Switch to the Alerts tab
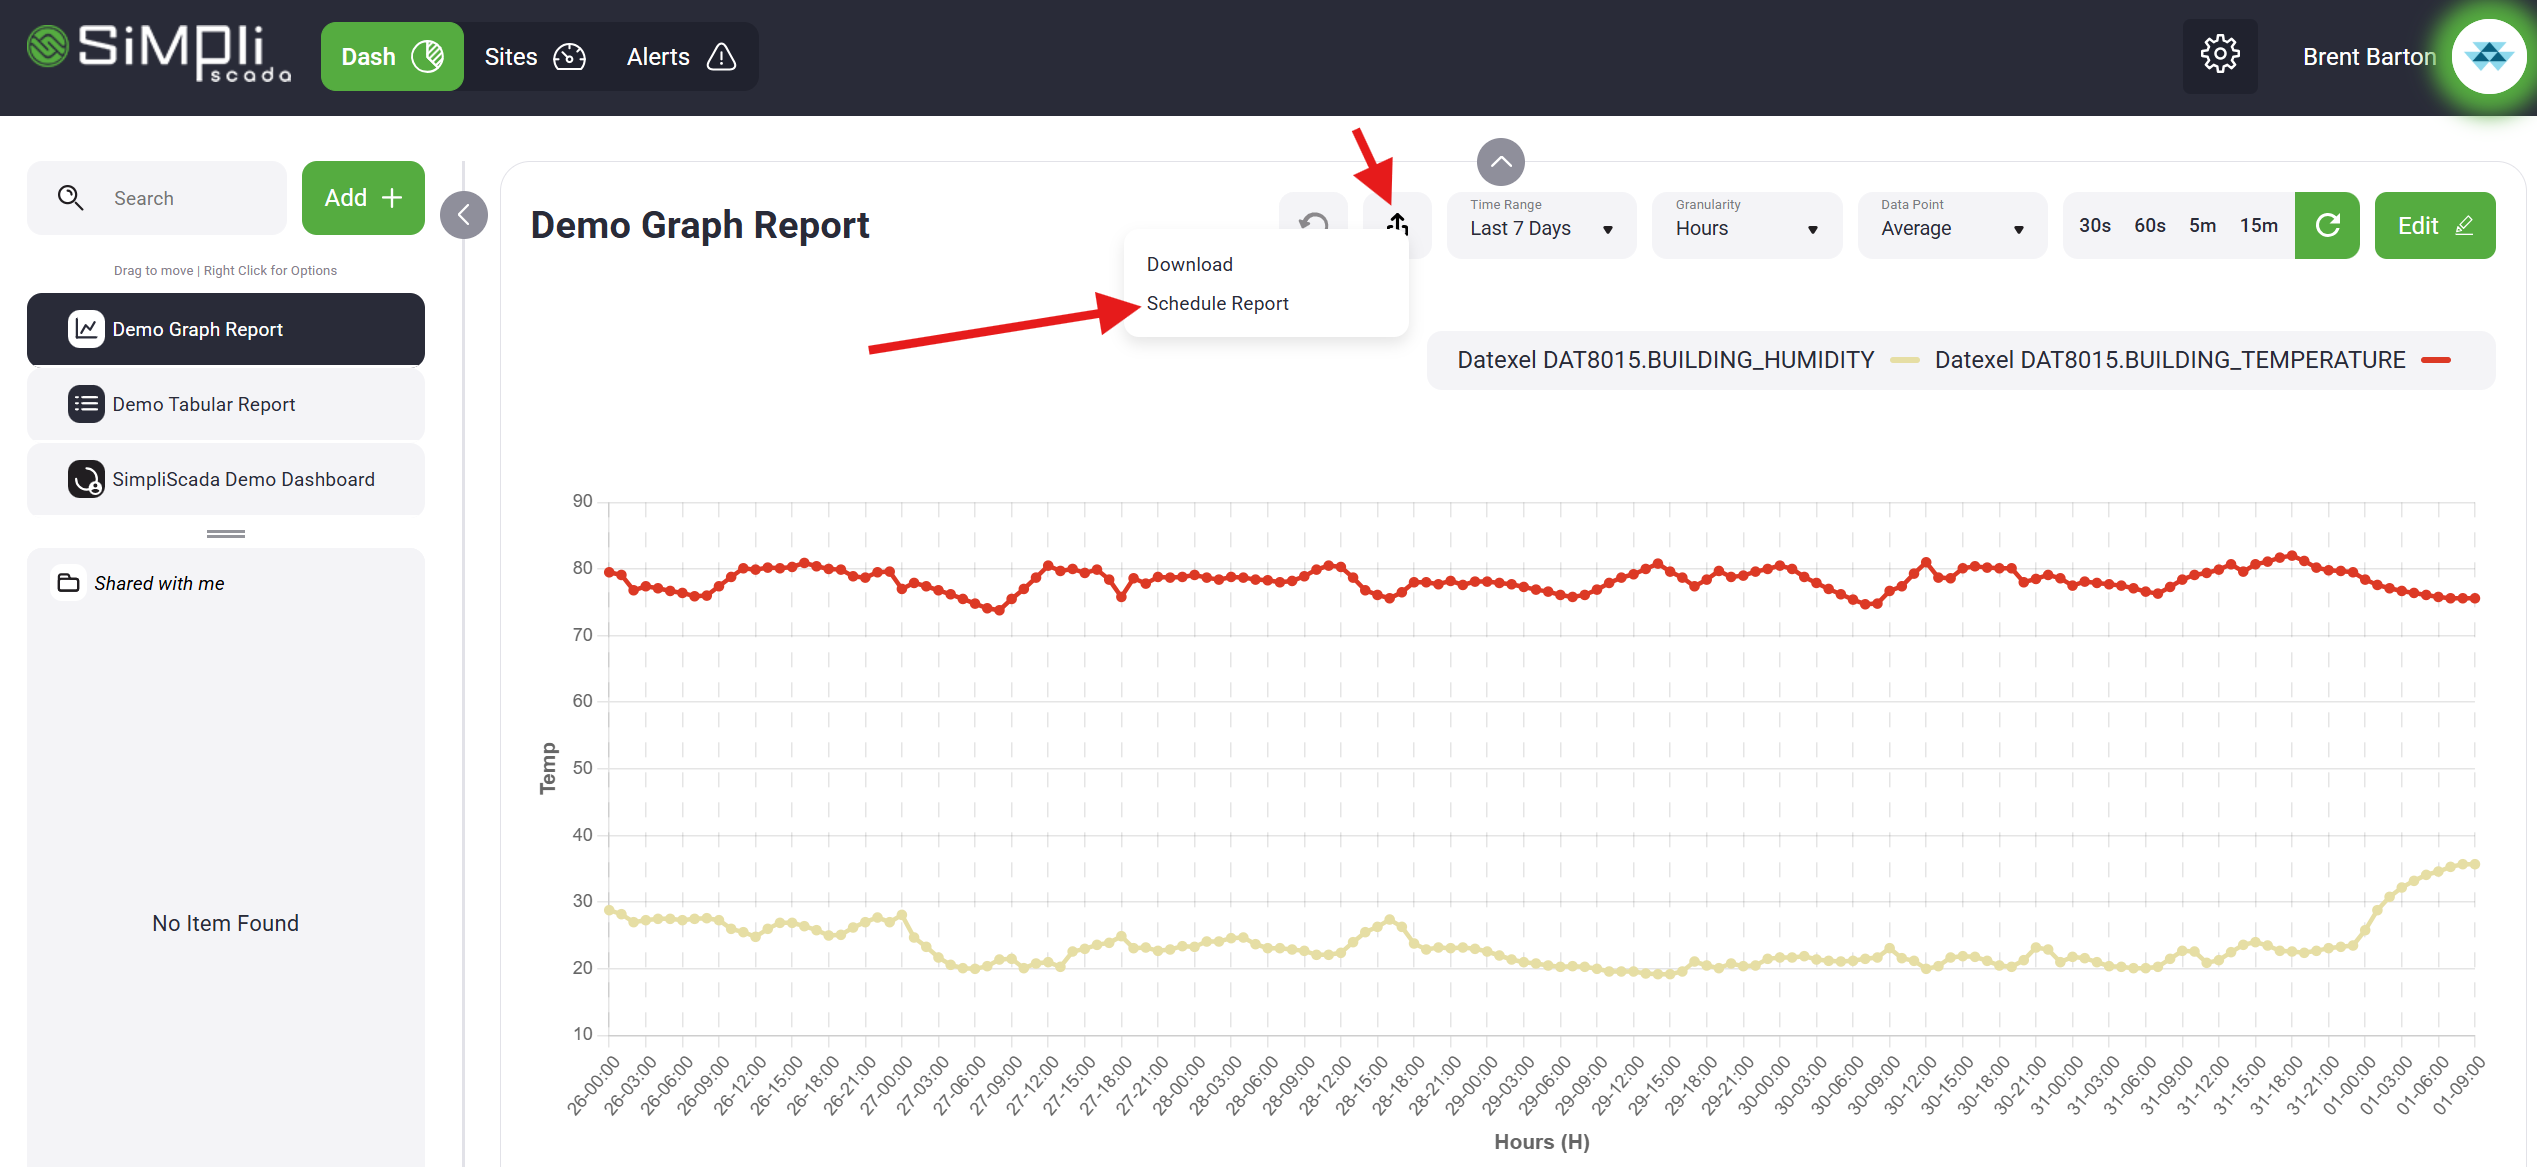Screen dimensions: 2537x1167 tap(680, 57)
